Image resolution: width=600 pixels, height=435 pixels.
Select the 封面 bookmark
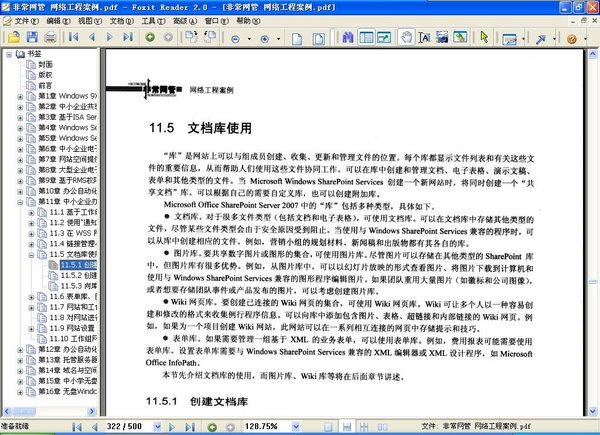[x=45, y=65]
